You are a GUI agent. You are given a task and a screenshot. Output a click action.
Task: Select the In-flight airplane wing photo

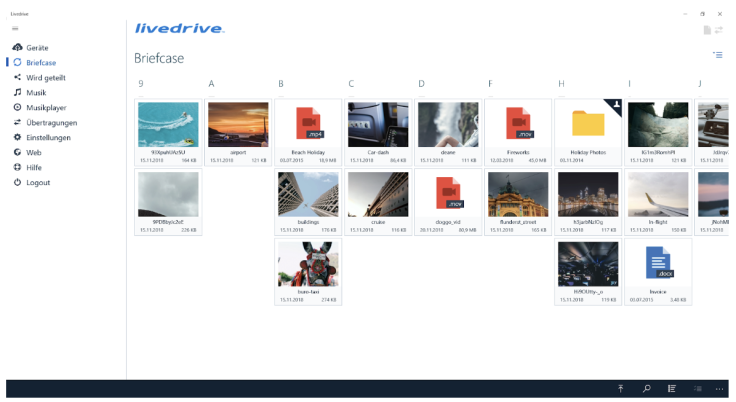658,194
